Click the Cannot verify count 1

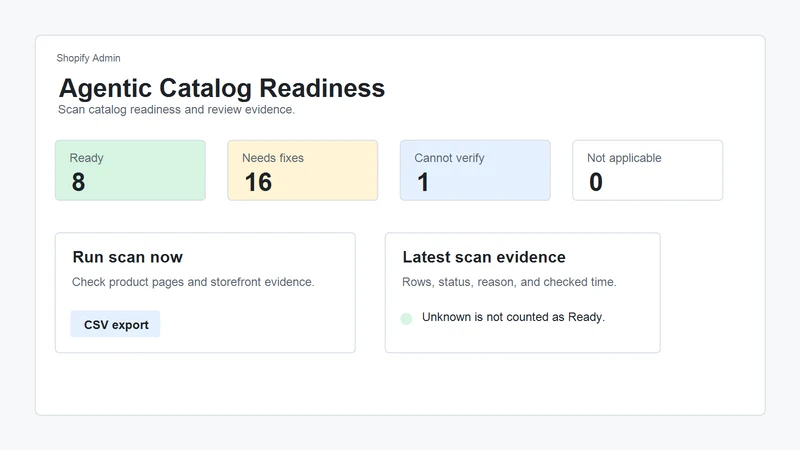tap(423, 182)
